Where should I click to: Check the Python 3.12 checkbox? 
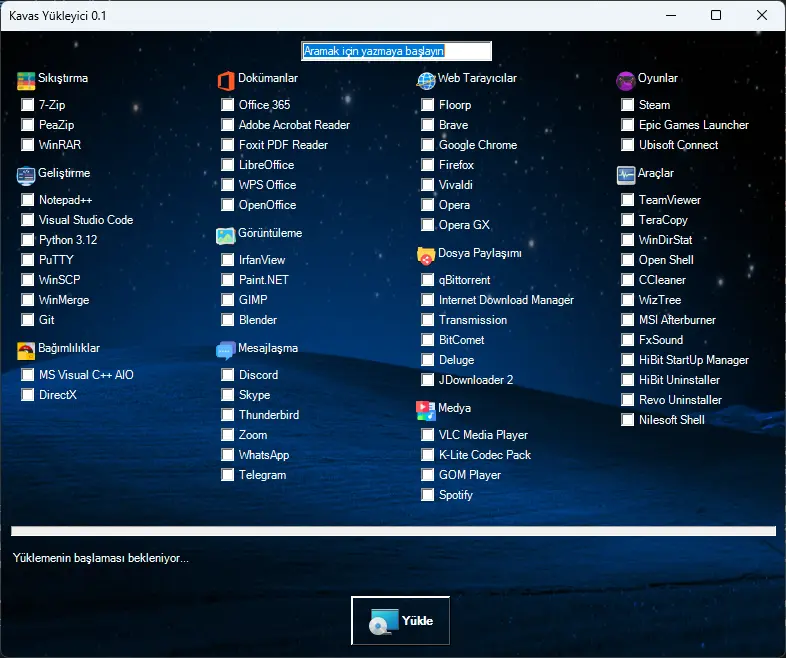coord(28,240)
